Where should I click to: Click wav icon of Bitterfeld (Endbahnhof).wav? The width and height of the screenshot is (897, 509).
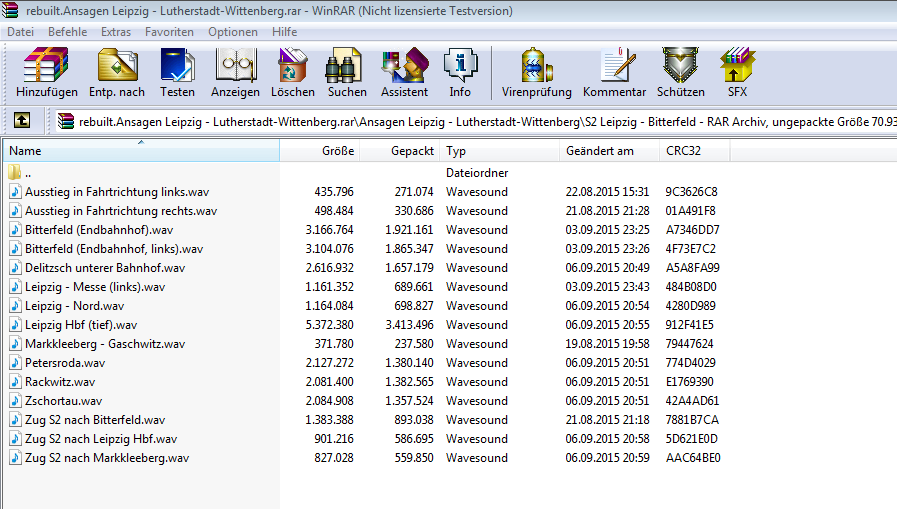click(x=15, y=229)
